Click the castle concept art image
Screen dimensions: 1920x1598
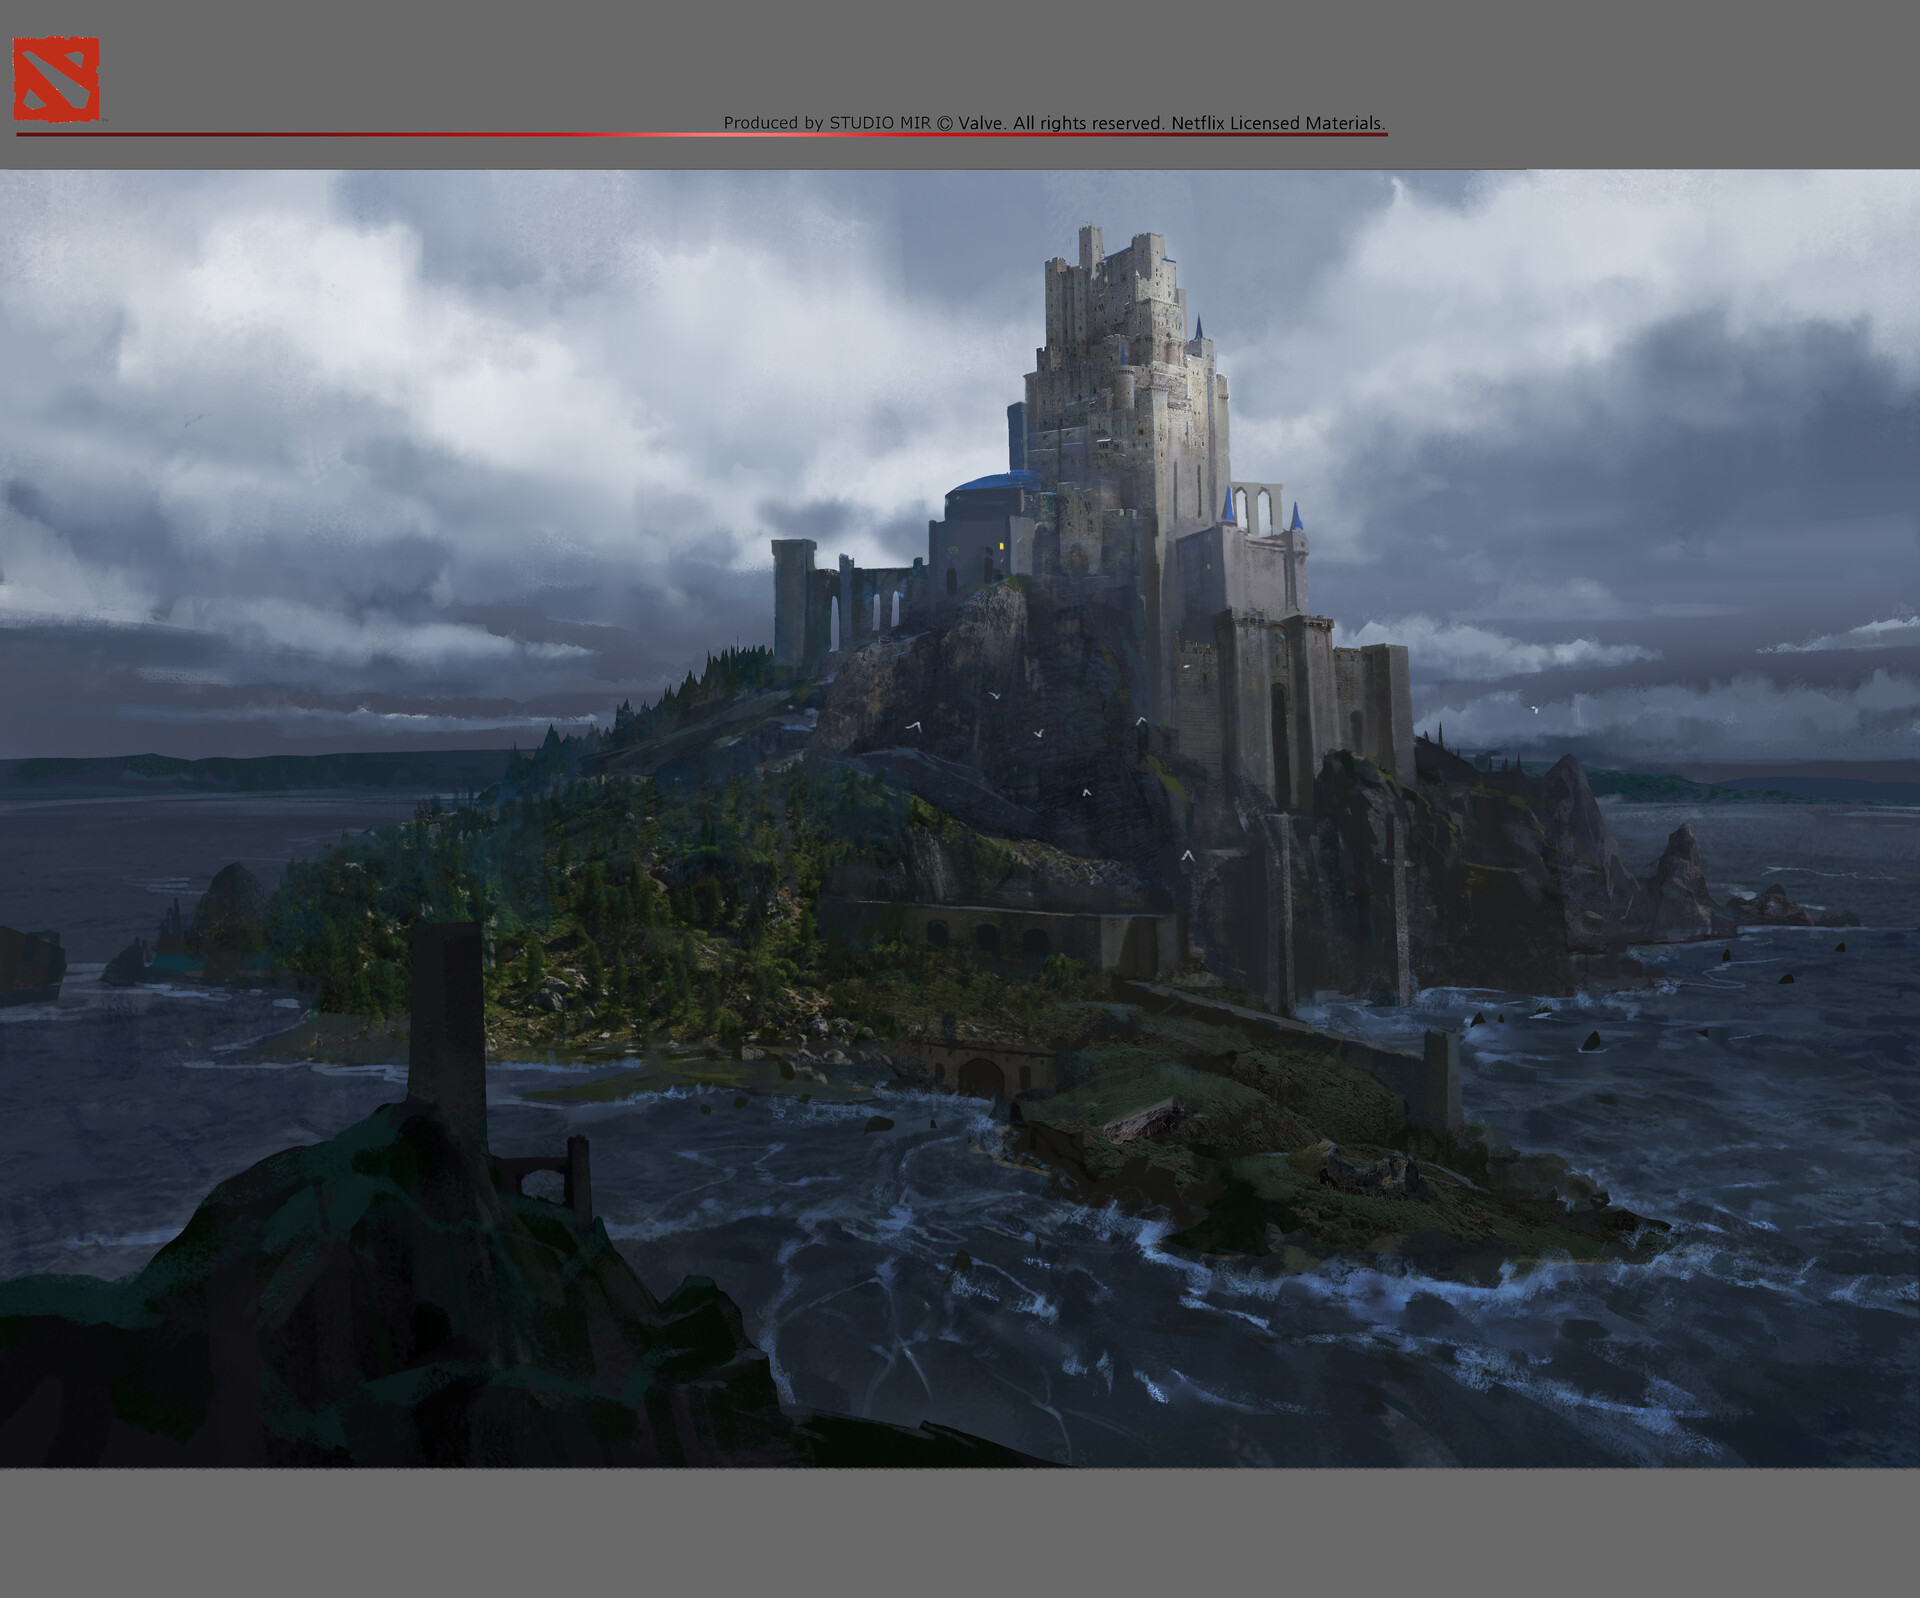960,818
